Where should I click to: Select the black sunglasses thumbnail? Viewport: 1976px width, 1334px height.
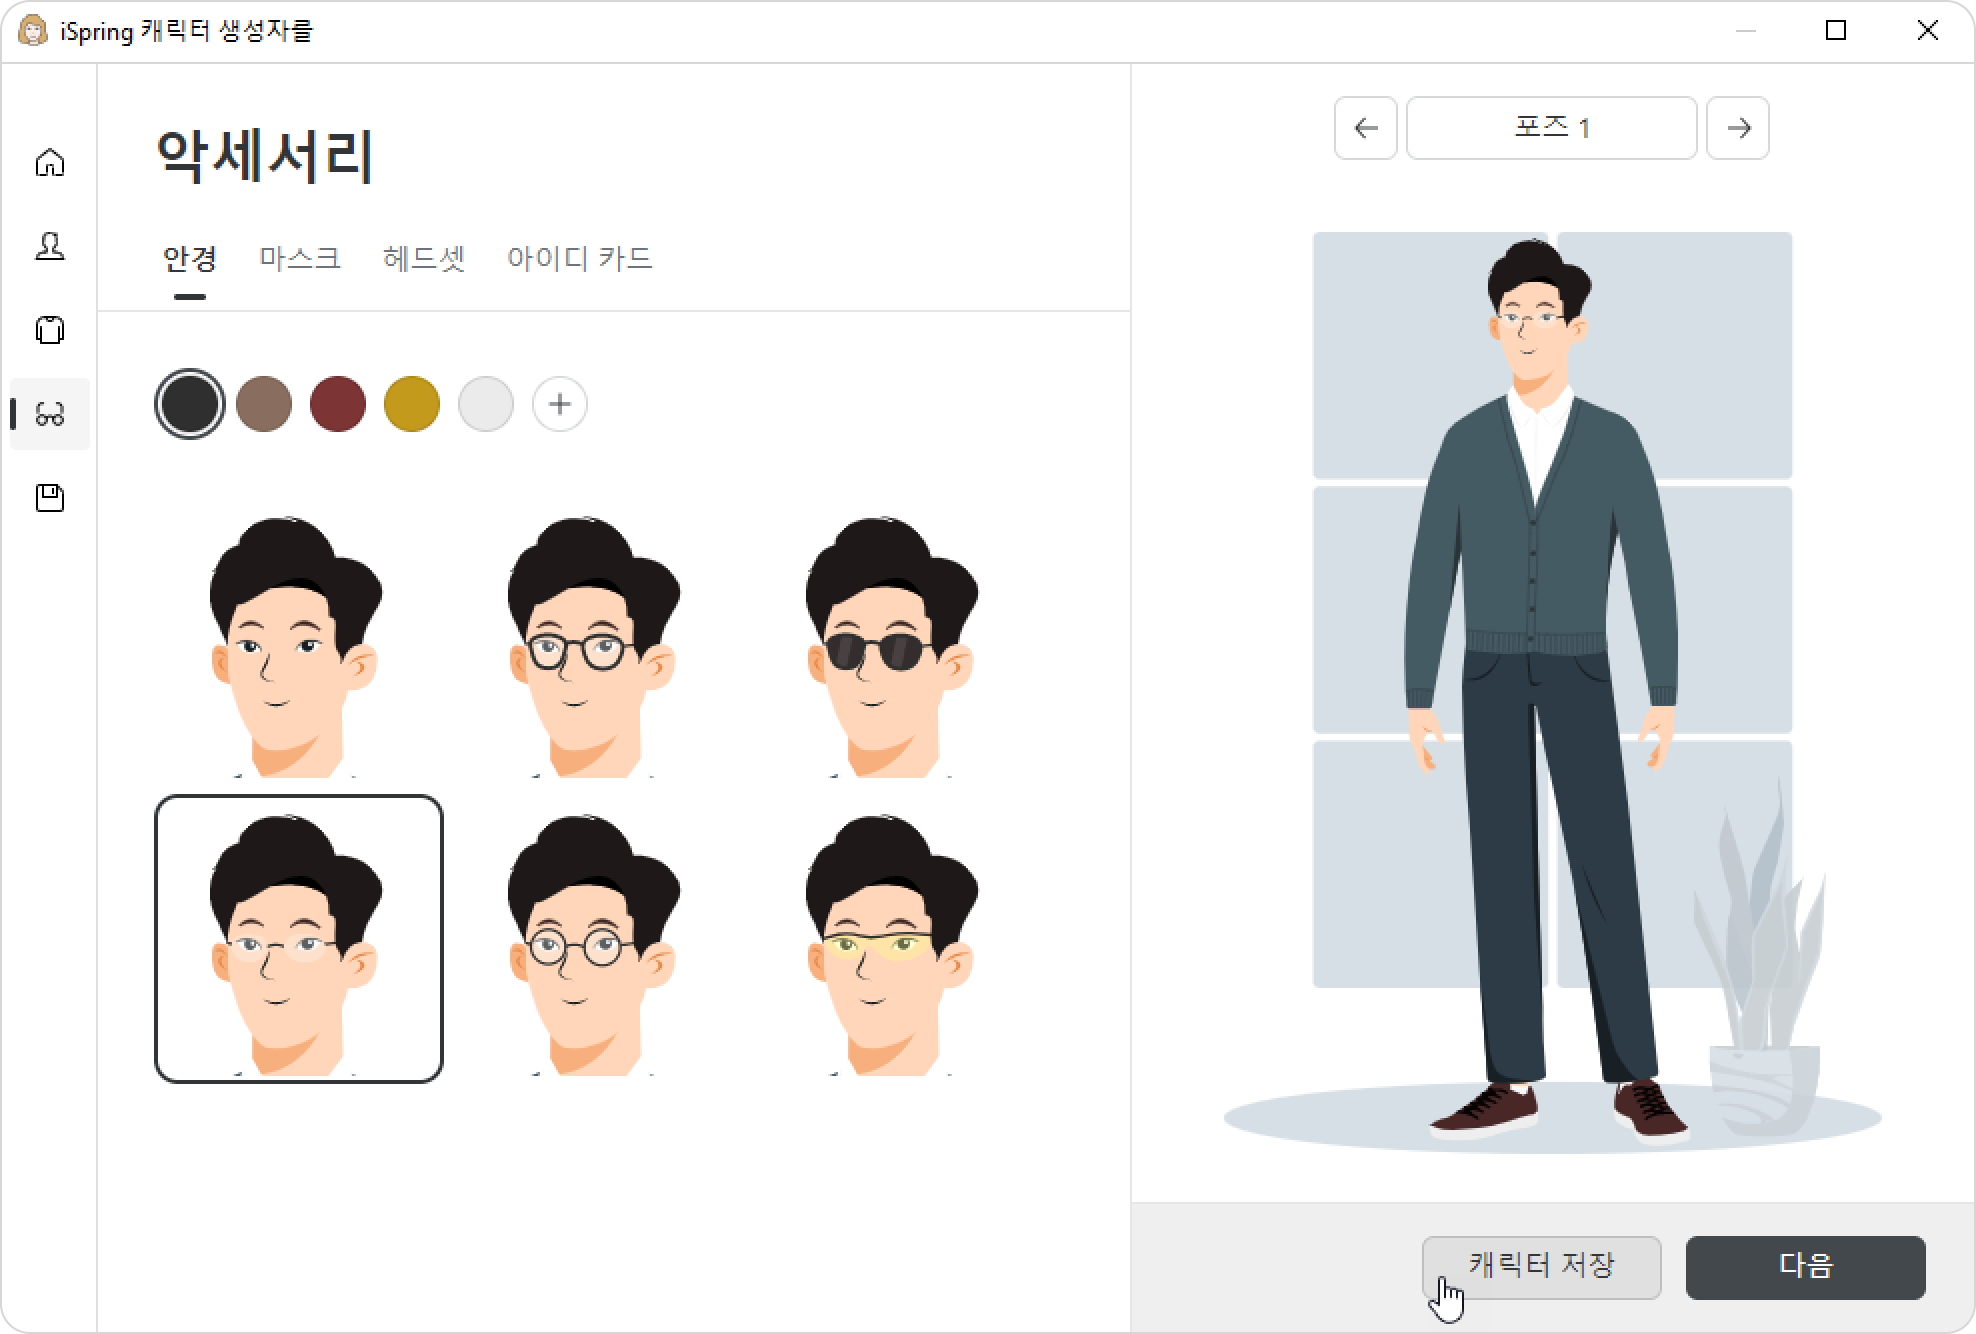pyautogui.click(x=892, y=646)
